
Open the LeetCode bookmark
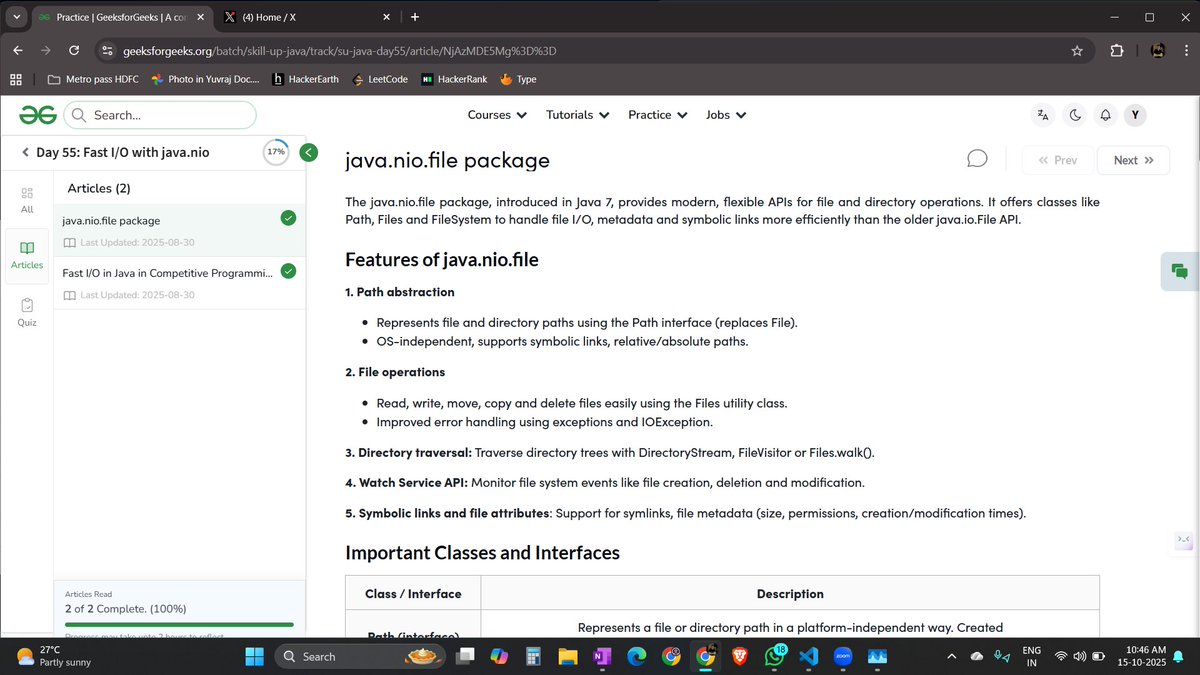click(x=381, y=79)
